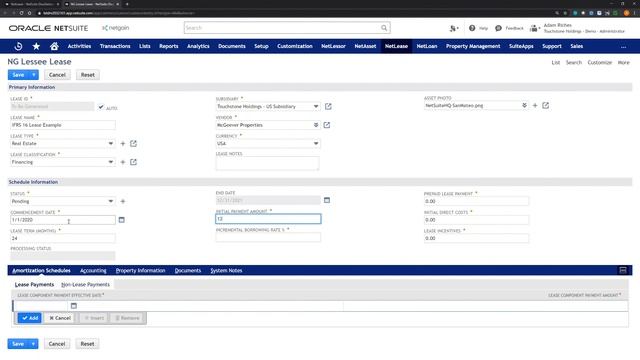640x360 pixels.
Task: Click the Oracle NetSuite logo
Action: click(x=48, y=28)
